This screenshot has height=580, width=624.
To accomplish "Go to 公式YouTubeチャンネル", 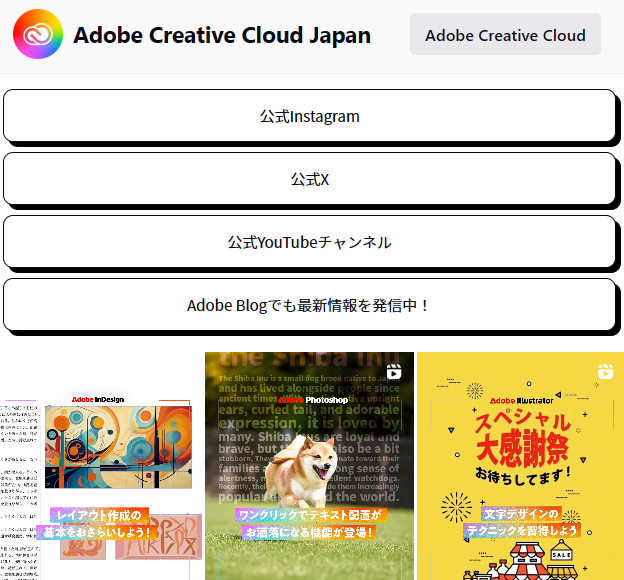I will 309,243.
